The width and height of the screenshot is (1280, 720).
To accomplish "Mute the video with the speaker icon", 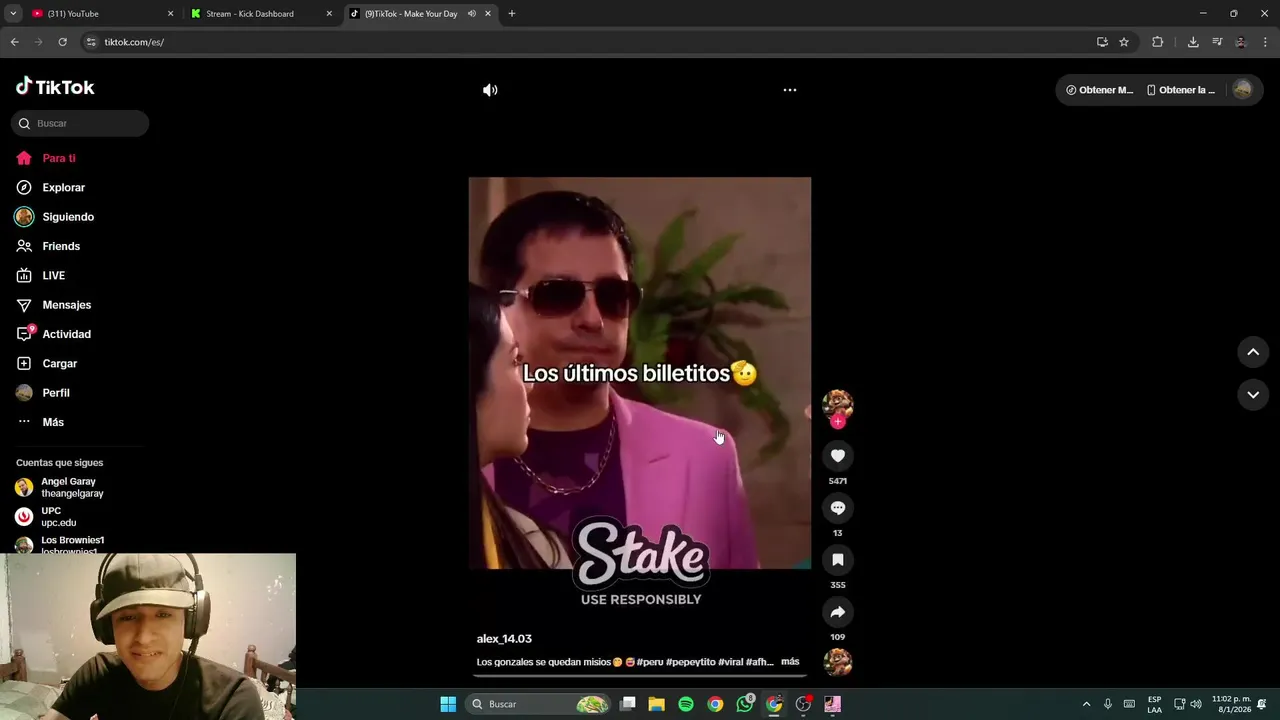I will coord(490,90).
